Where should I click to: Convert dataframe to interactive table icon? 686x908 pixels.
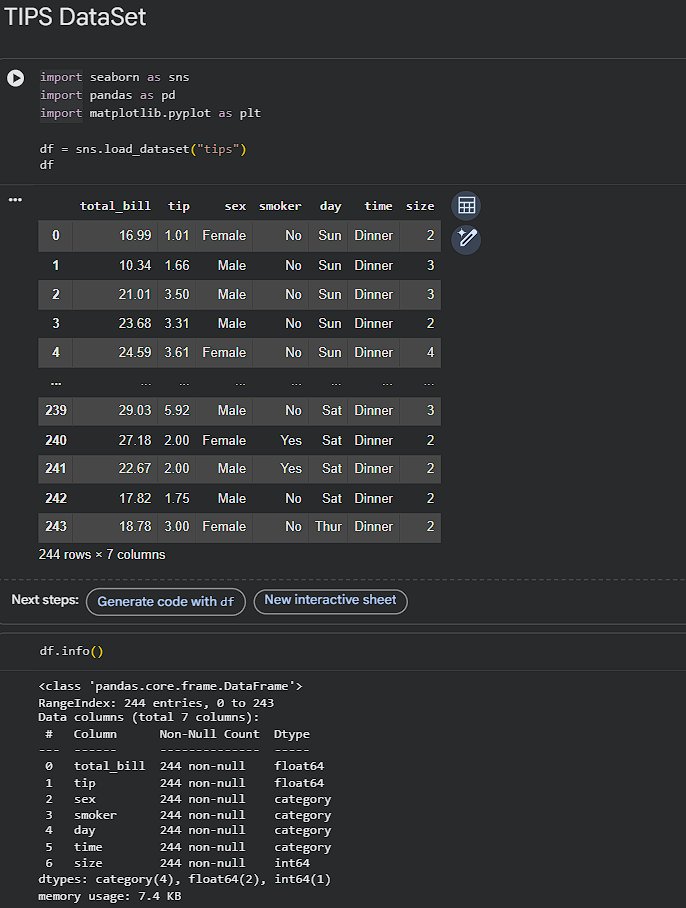466,206
